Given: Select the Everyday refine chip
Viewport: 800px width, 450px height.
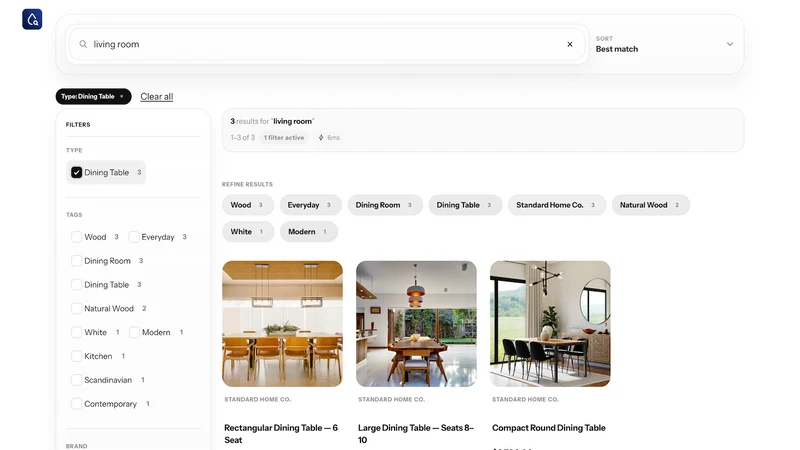Looking at the screenshot, I should tap(310, 205).
